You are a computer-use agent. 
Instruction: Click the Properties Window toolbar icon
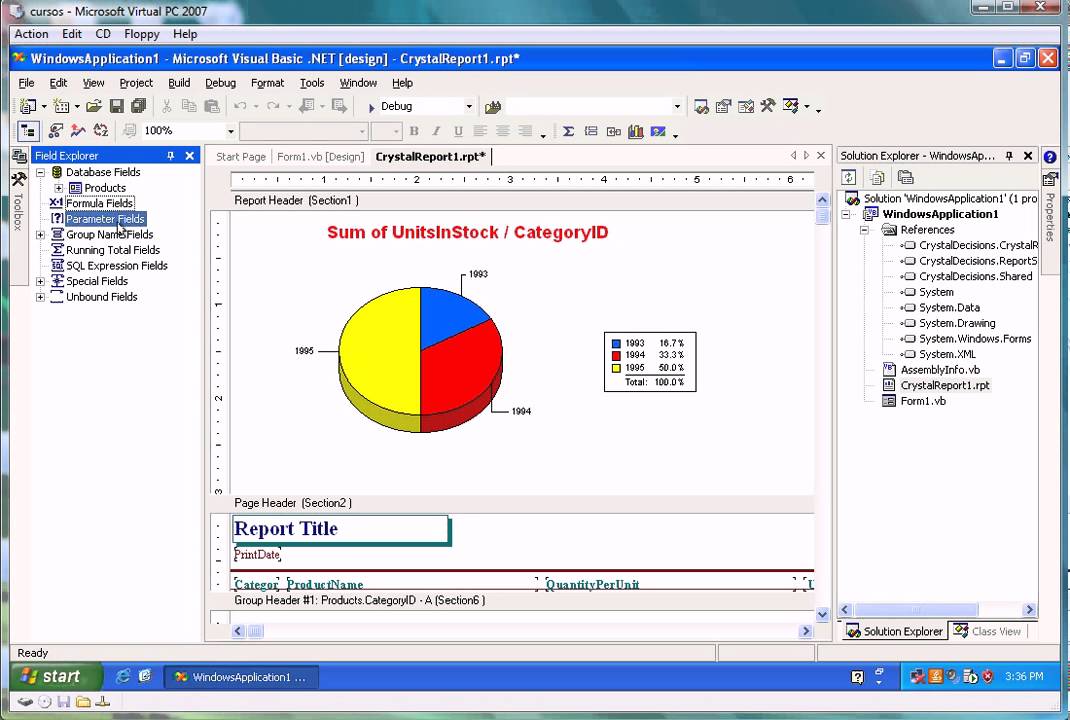(723, 106)
